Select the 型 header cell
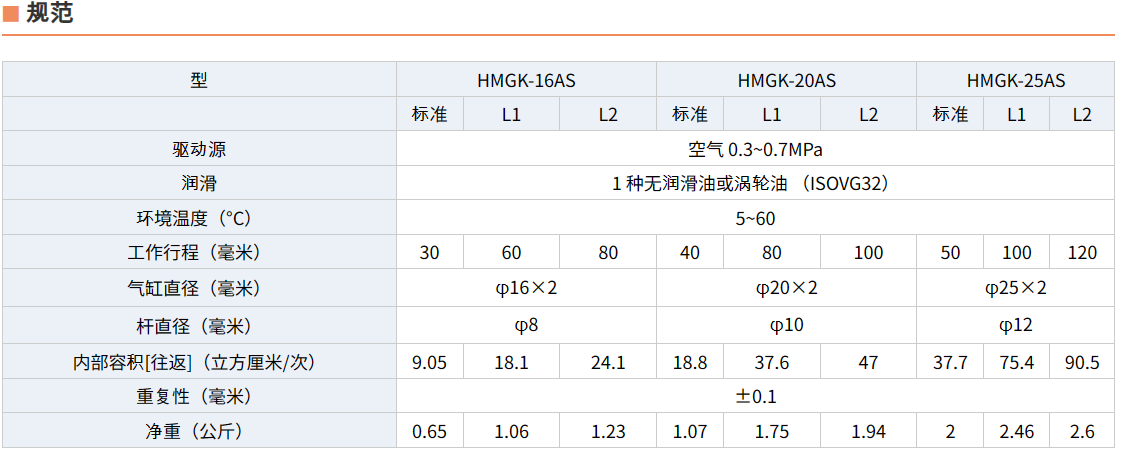The image size is (1124, 473). 199,80
